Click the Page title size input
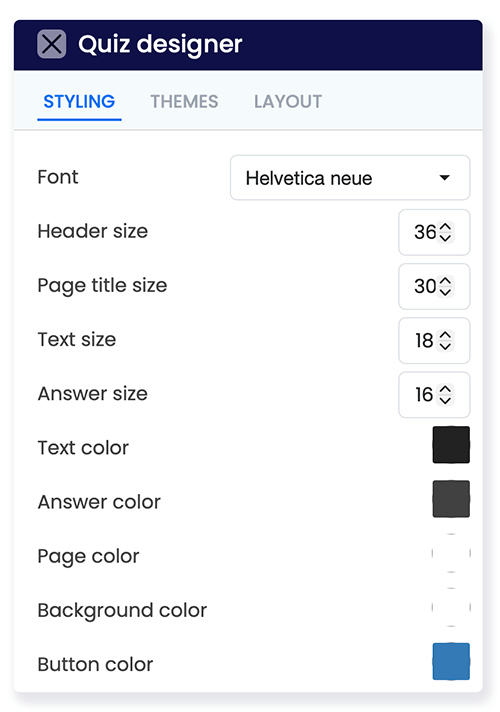Viewport: 500px width, 712px height. point(434,287)
